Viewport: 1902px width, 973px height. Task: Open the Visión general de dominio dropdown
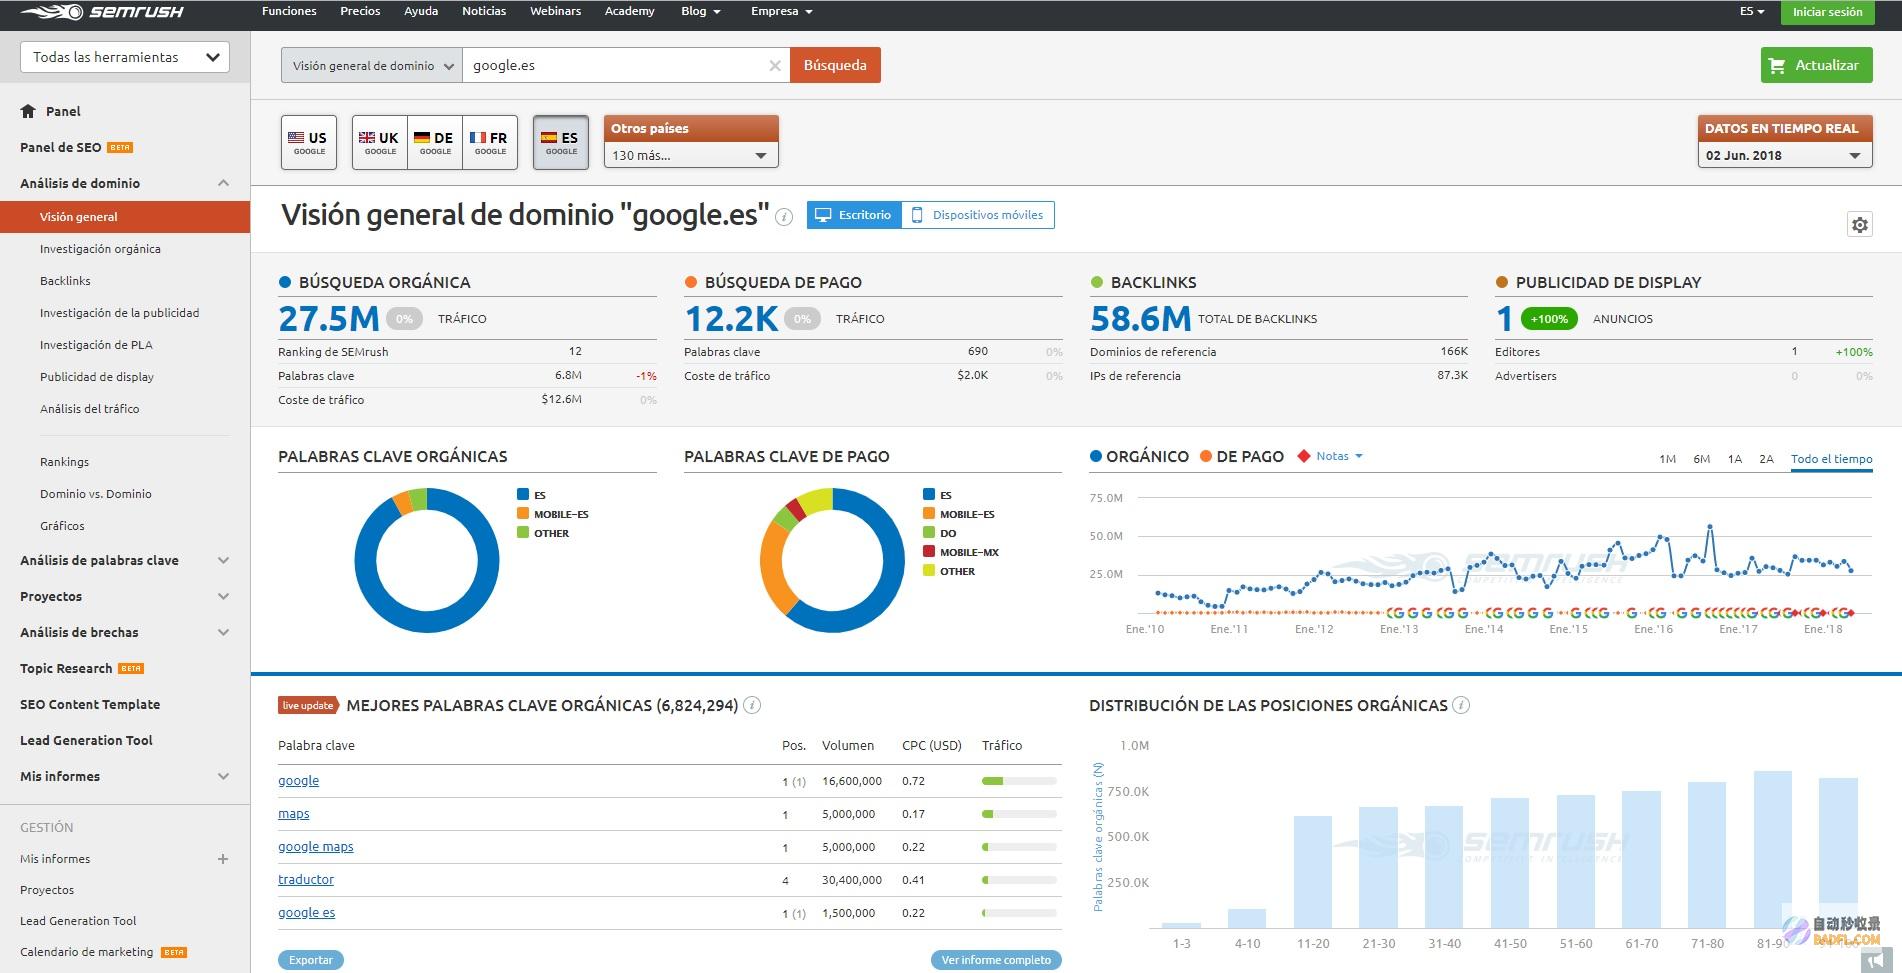pyautogui.click(x=372, y=65)
